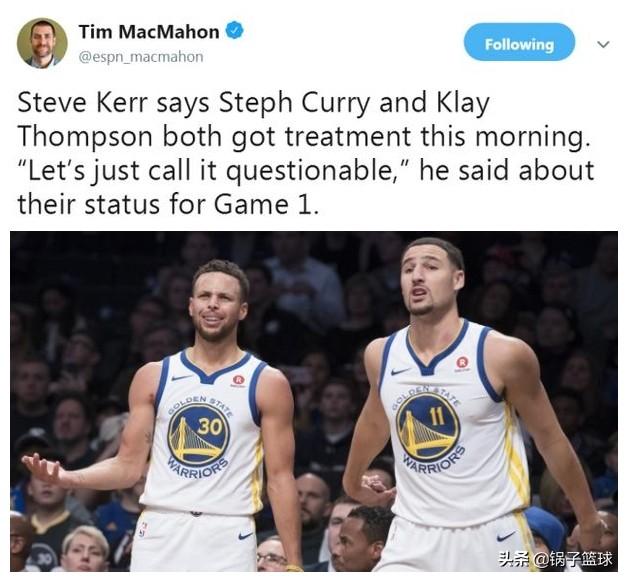The height and width of the screenshot is (582, 628).
Task: Click Nike swoosh on number 11's shorts
Action: (x=506, y=536)
